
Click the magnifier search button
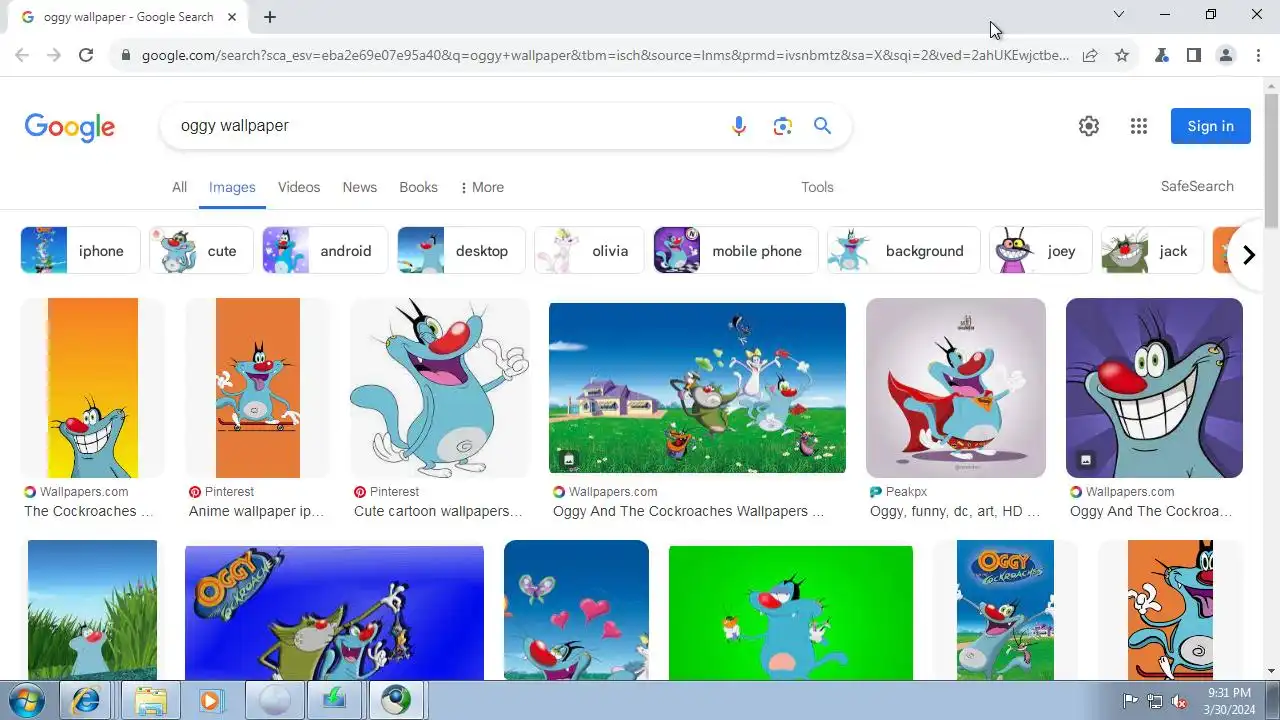tap(822, 126)
